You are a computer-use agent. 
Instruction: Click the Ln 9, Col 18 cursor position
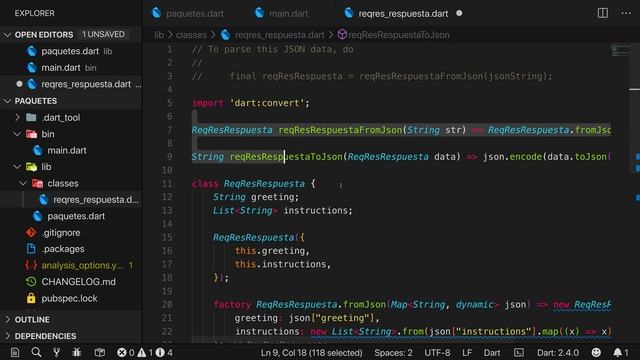click(x=311, y=352)
